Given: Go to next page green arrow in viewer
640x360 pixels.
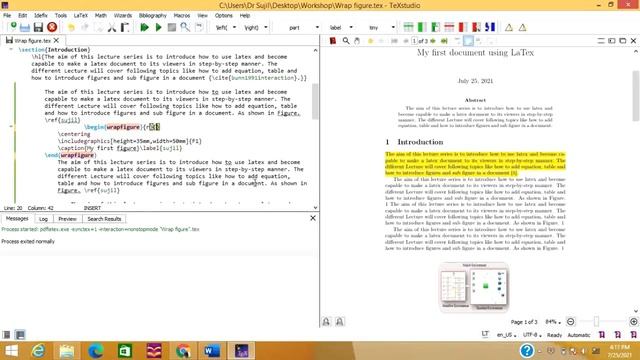Looking at the screenshot, I should coord(433,41).
